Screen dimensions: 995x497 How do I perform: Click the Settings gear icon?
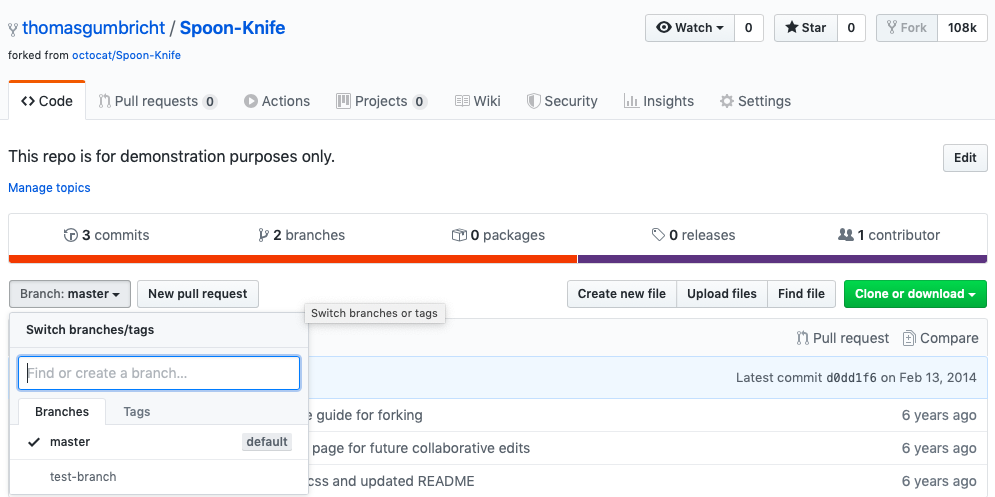(727, 101)
